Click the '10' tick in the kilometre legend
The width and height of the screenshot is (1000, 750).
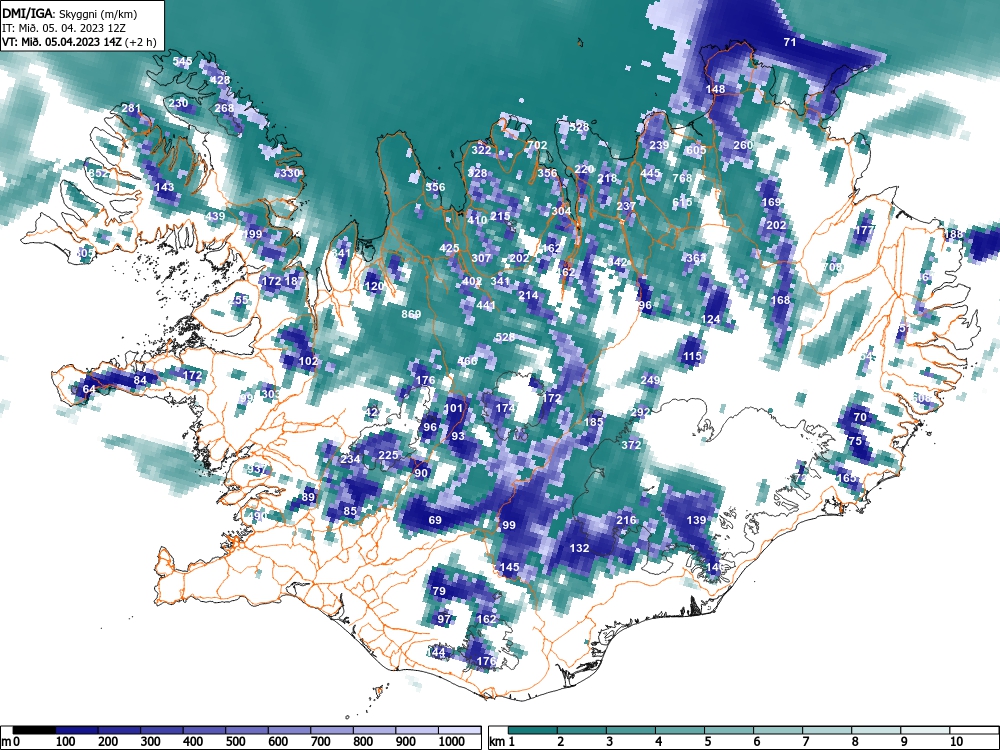(x=956, y=742)
